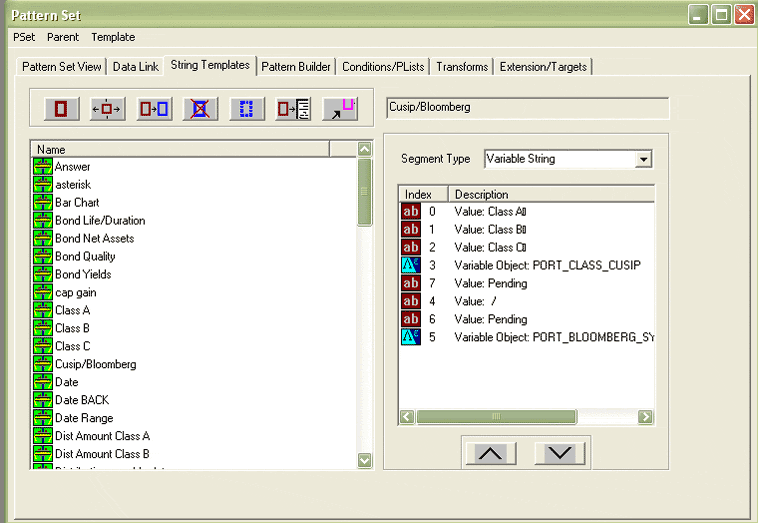Screen dimensions: 758x523
Task: Click the rectangle-to-document toolbar icon
Action: click(294, 108)
